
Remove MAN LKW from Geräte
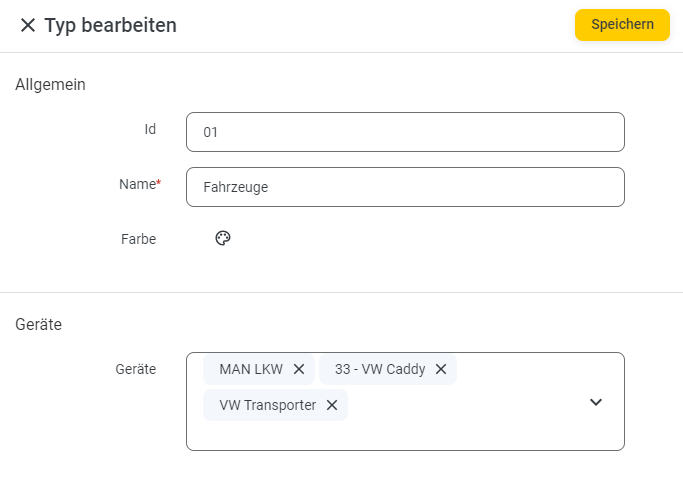pyautogui.click(x=299, y=369)
